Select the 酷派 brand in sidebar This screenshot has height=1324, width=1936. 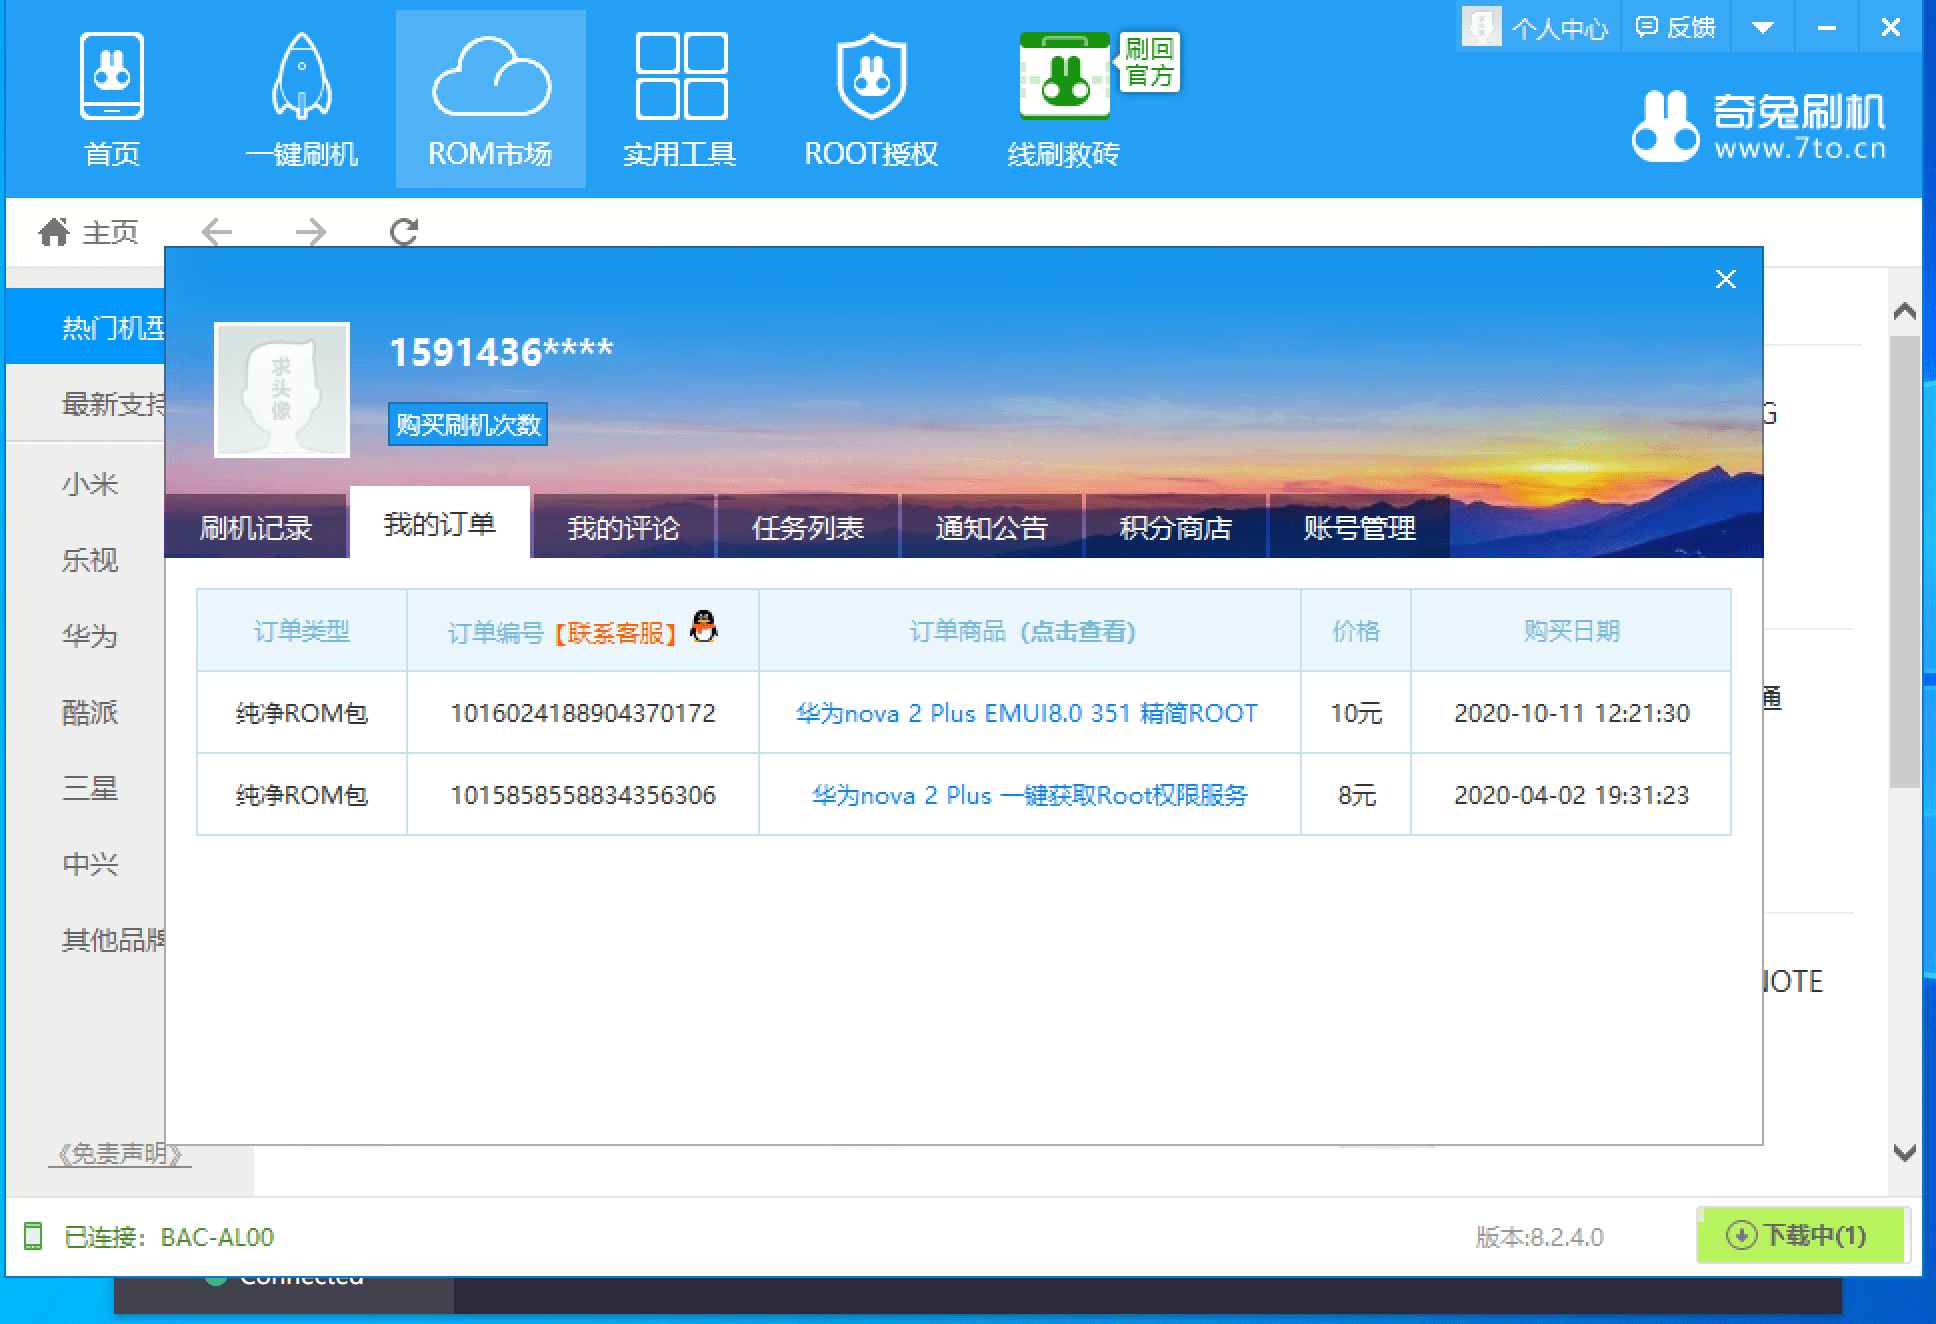pos(89,712)
